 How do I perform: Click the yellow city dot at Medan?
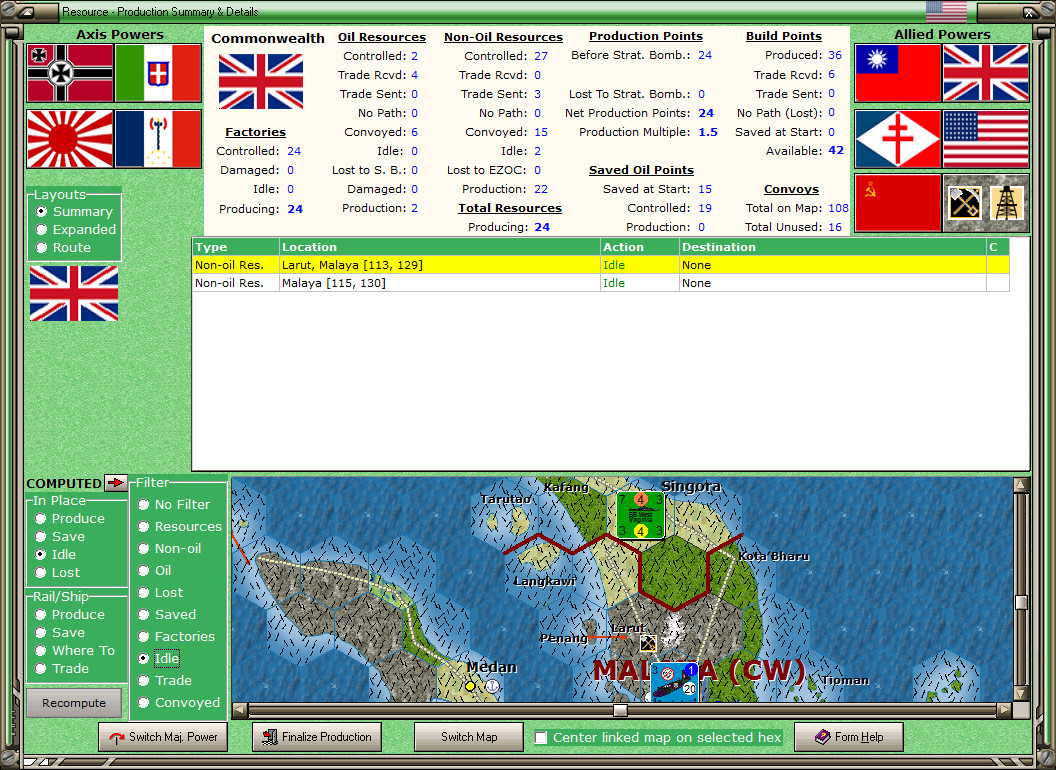tap(470, 686)
